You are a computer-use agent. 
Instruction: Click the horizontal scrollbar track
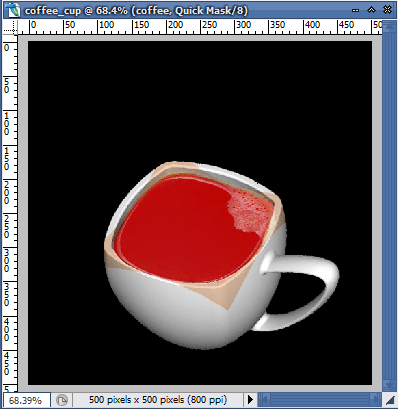pos(320,399)
